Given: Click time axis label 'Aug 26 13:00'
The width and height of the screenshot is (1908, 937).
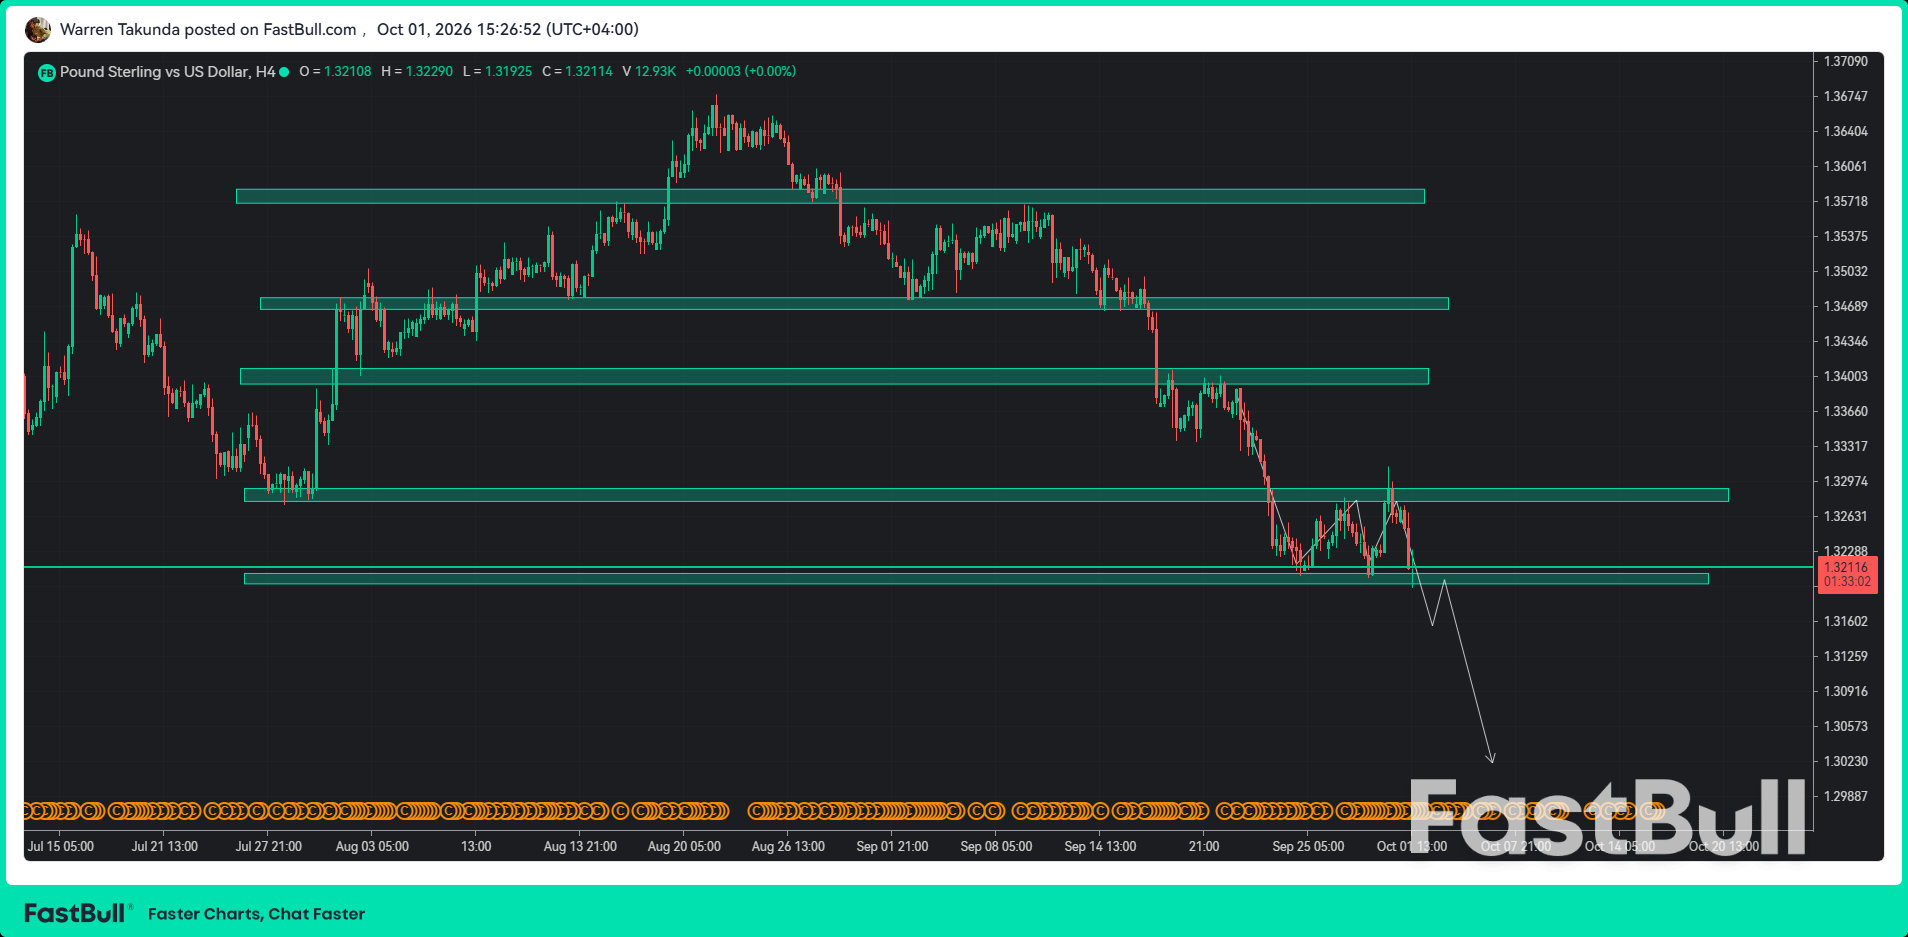Looking at the screenshot, I should (788, 846).
